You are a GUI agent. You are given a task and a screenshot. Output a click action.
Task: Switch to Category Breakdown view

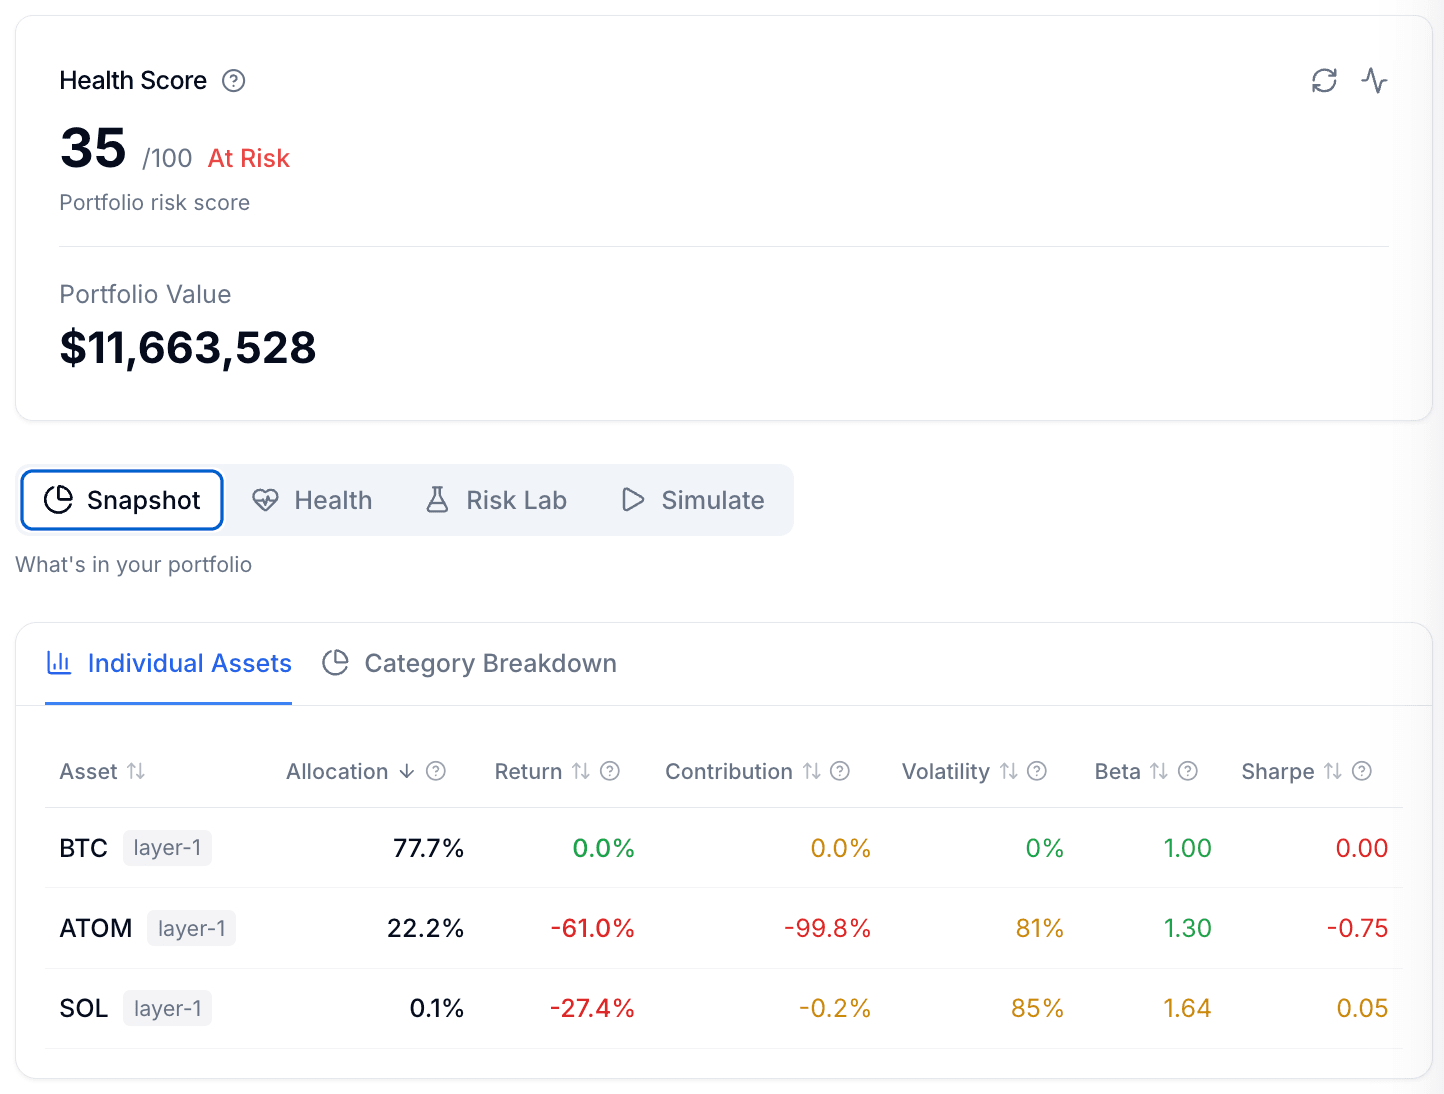pos(470,663)
